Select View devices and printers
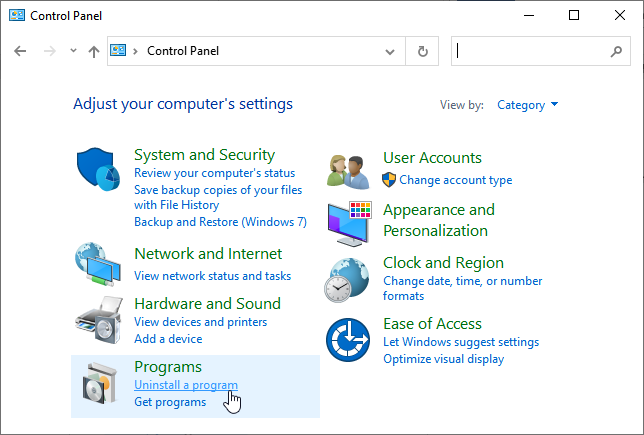Screen dimensions: 644x435 (x=200, y=322)
